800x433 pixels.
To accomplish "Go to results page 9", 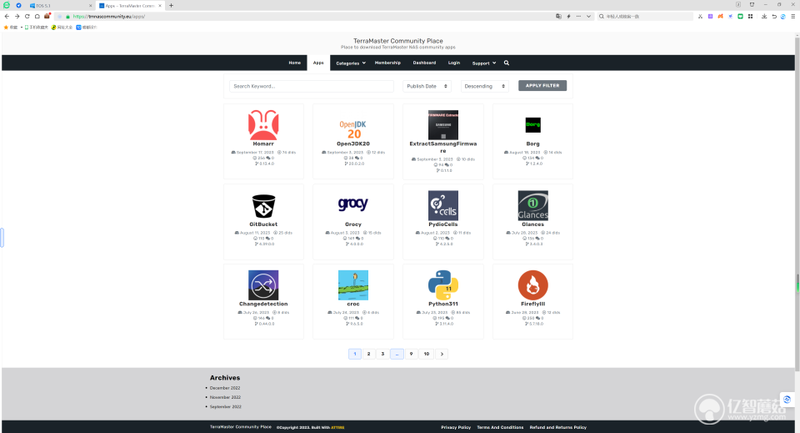I will click(411, 353).
